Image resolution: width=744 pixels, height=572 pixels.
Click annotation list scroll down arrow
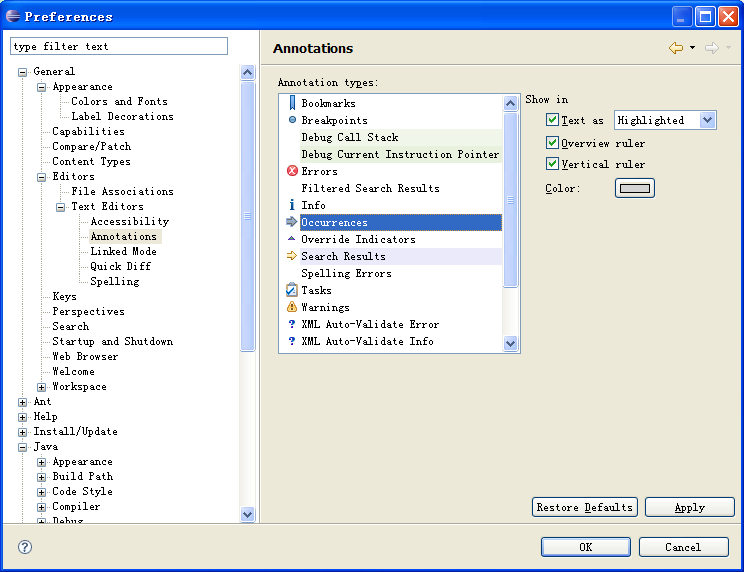pyautogui.click(x=511, y=343)
